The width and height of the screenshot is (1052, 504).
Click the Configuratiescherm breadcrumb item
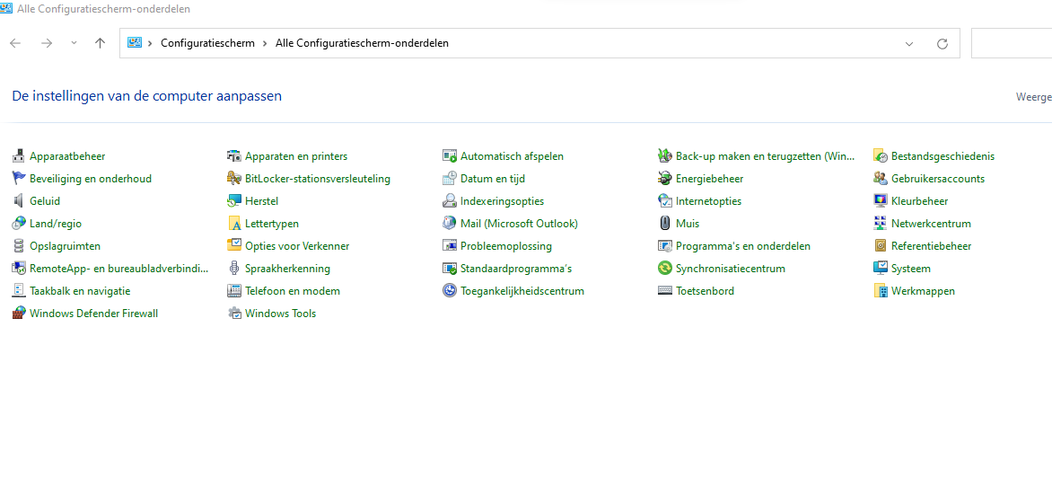[208, 44]
